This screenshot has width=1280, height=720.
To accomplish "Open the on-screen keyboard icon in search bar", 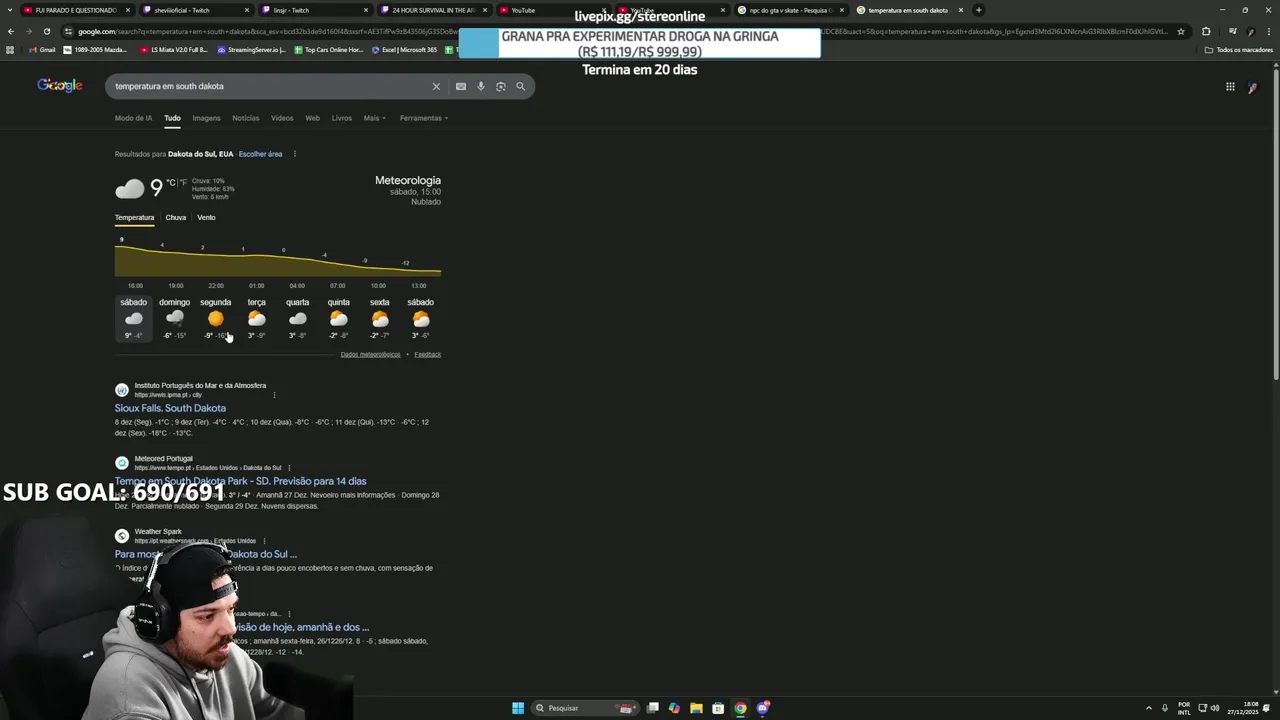I will (x=461, y=86).
